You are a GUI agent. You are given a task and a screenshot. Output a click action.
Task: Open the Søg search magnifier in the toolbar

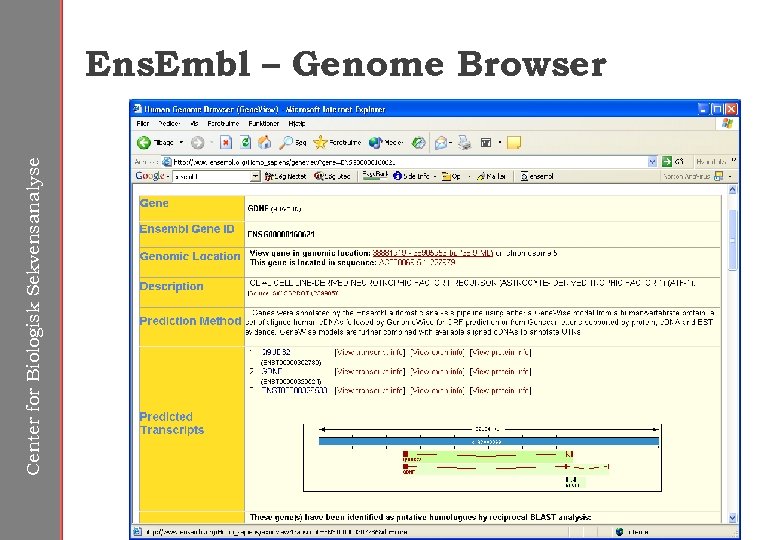tap(292, 143)
